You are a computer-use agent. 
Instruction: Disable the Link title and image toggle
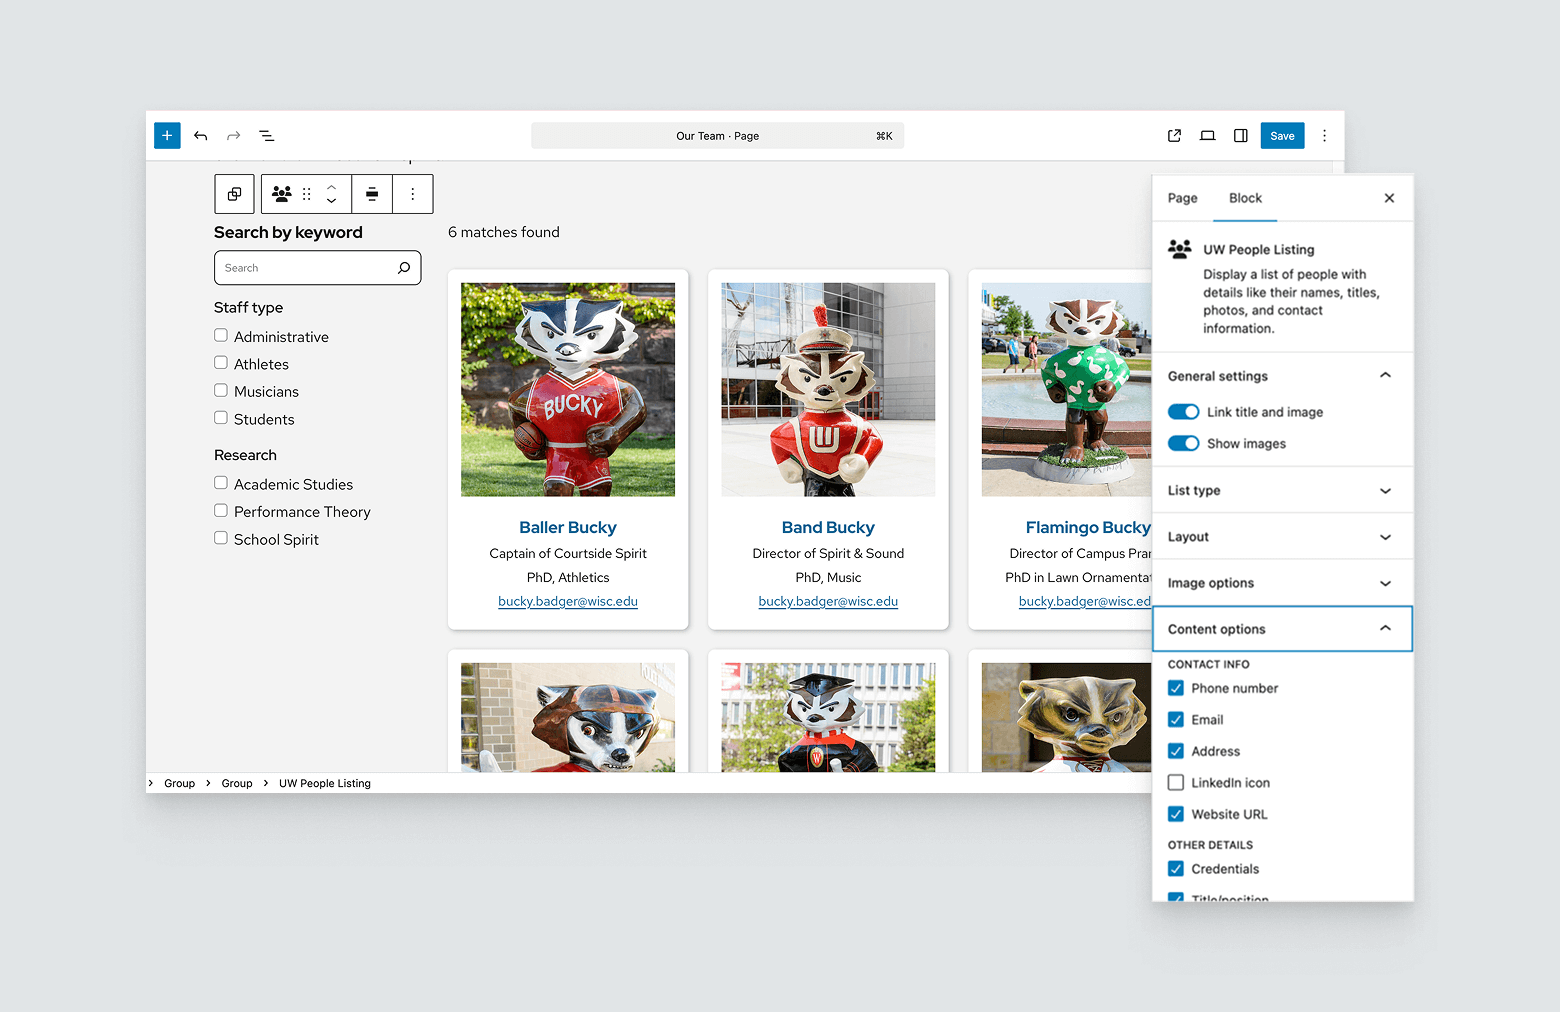coord(1183,412)
